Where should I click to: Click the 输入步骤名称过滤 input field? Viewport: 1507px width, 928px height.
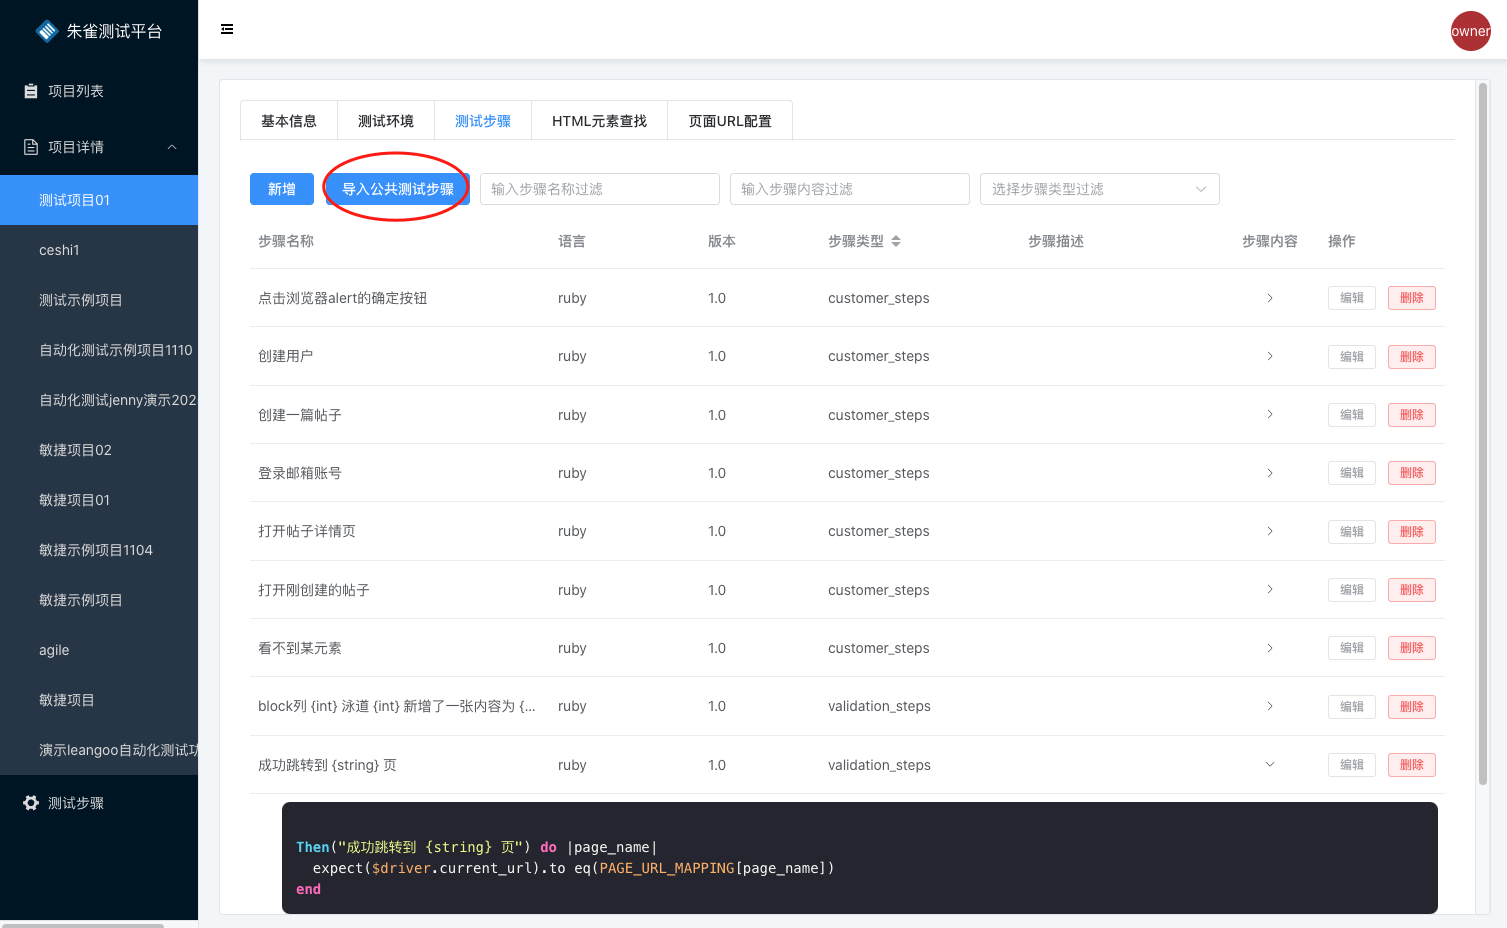tap(599, 189)
